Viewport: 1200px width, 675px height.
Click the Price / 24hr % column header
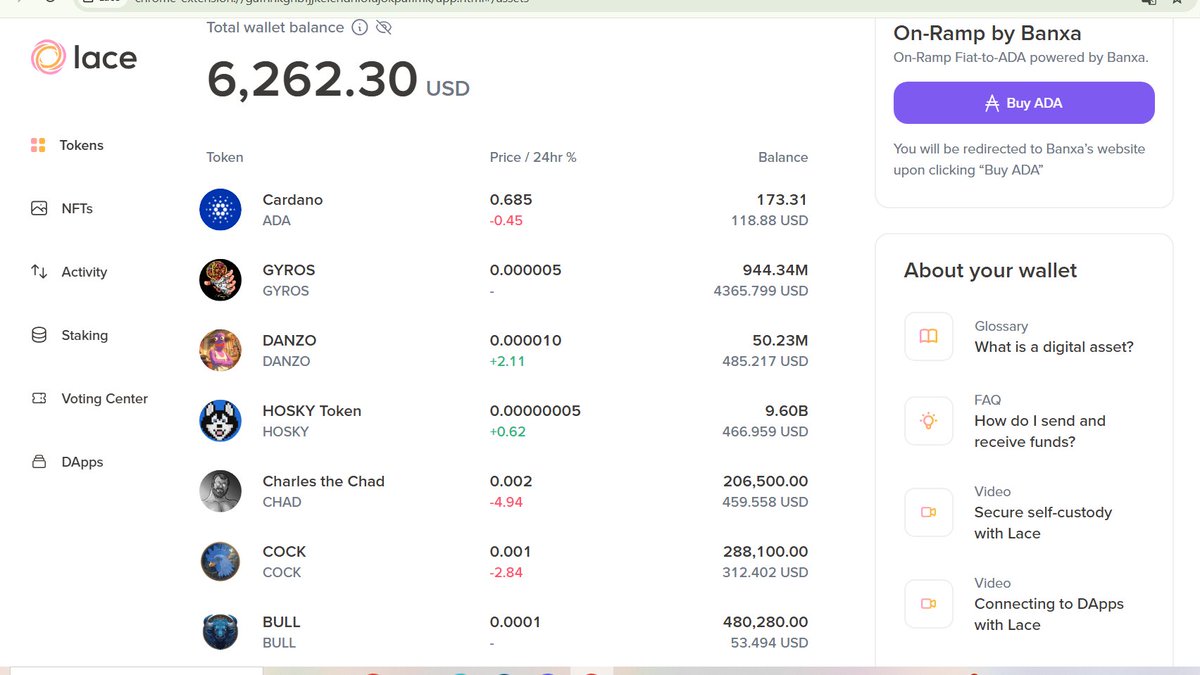pos(533,157)
